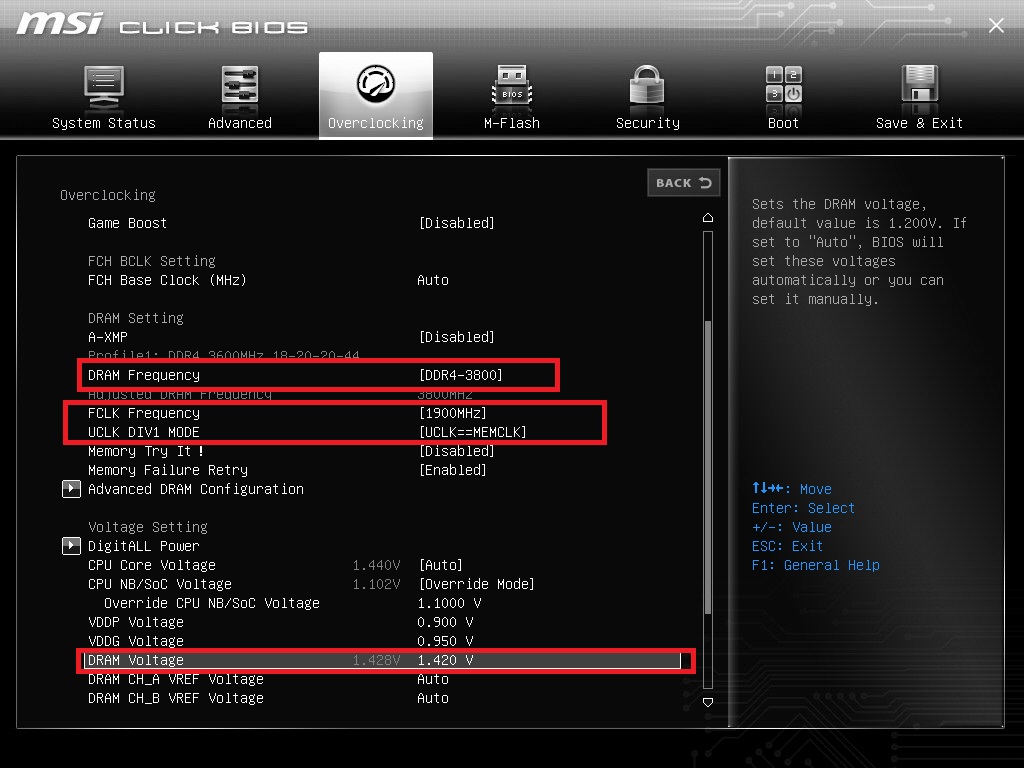Open the Security padlock icon

(647, 86)
